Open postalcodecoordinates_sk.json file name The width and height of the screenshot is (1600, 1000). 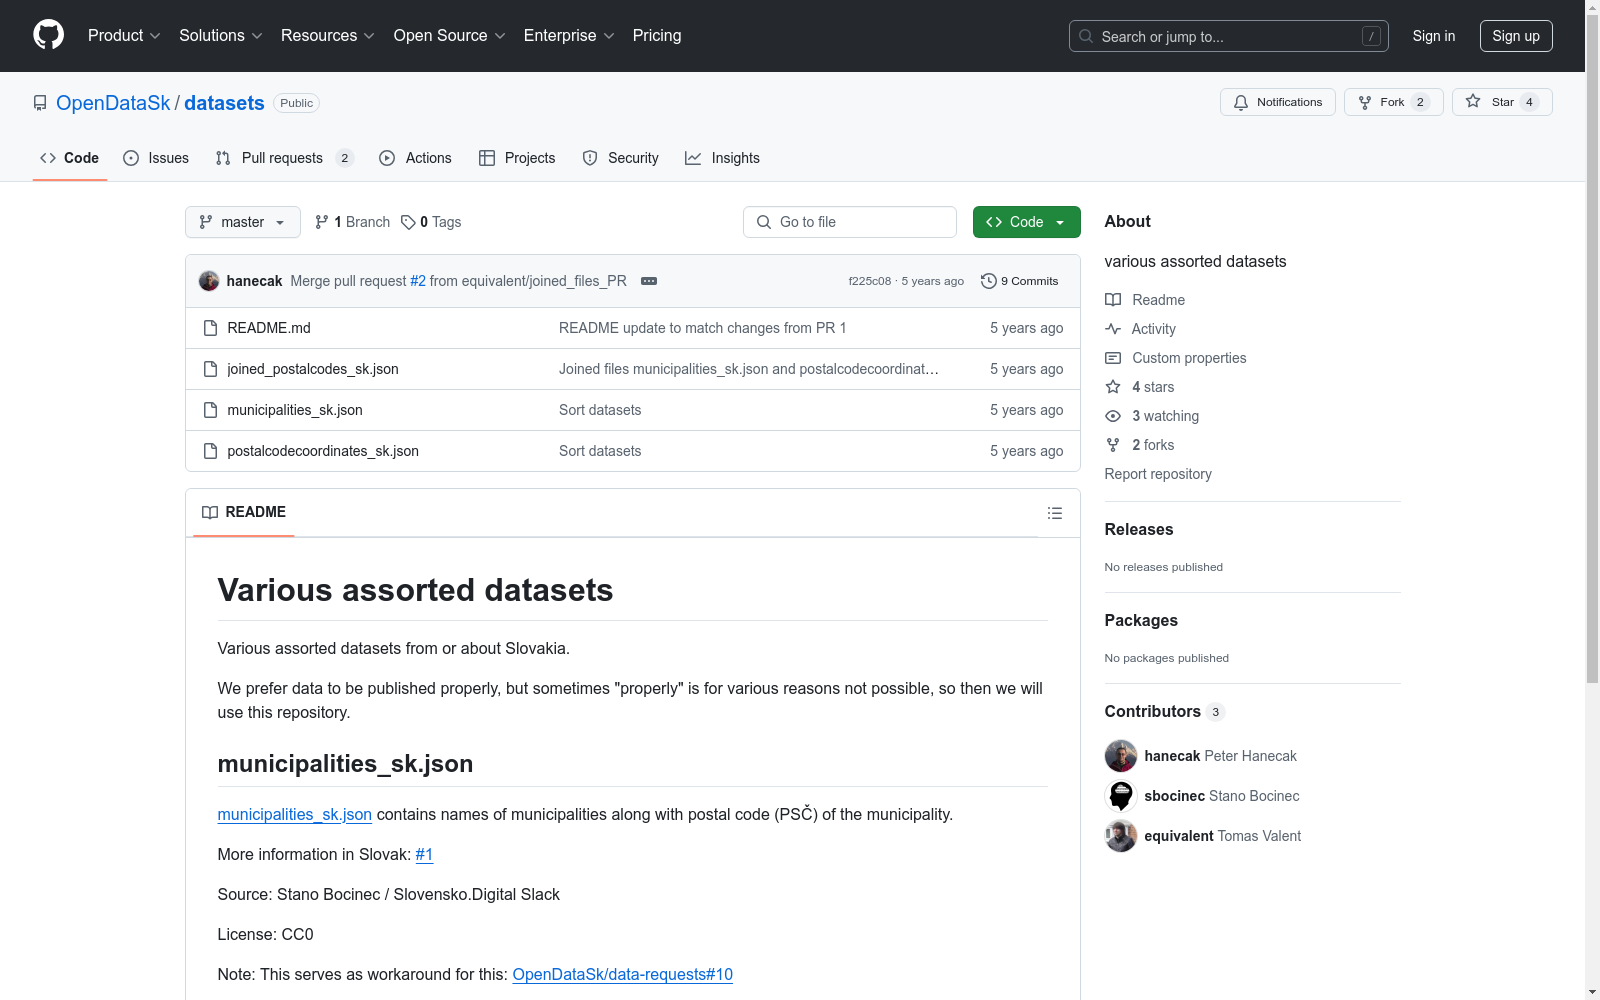point(323,451)
